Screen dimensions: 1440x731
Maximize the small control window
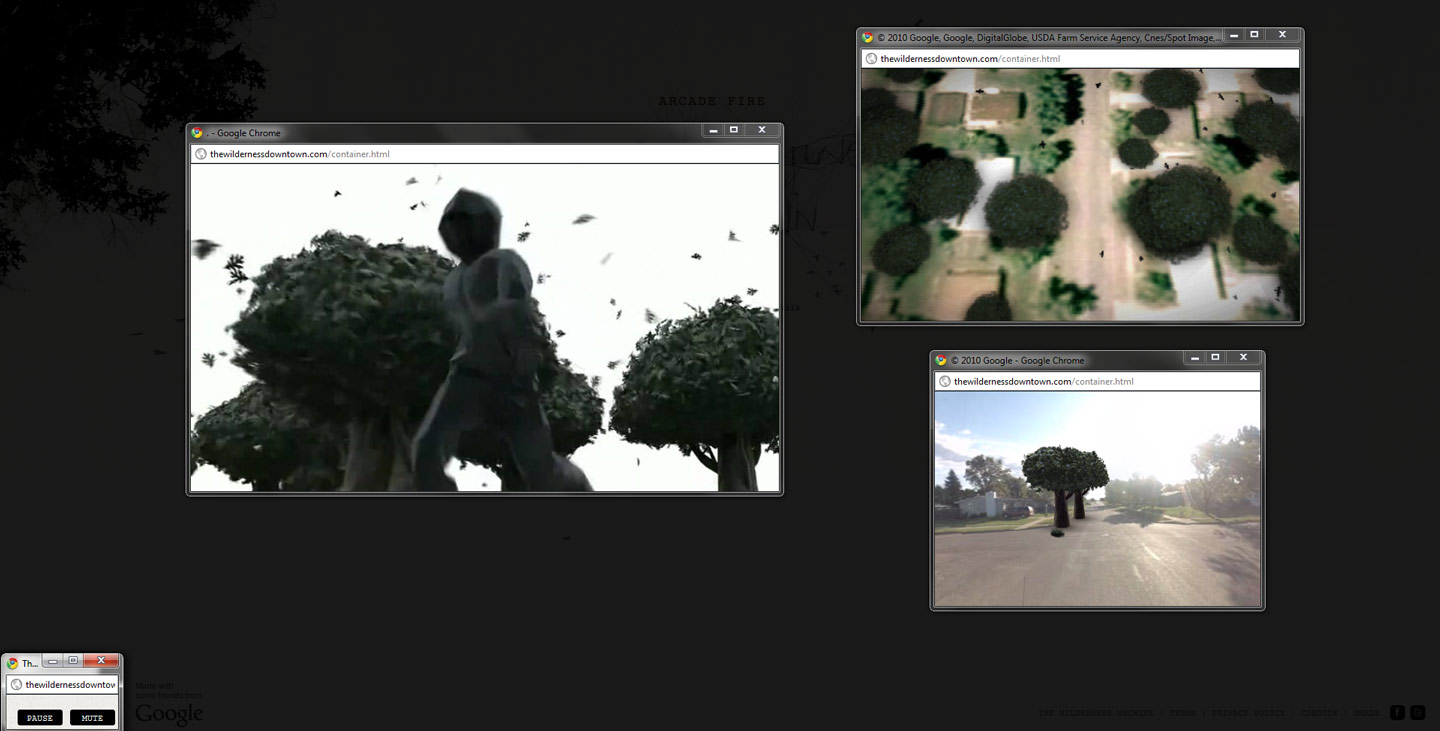pos(73,661)
